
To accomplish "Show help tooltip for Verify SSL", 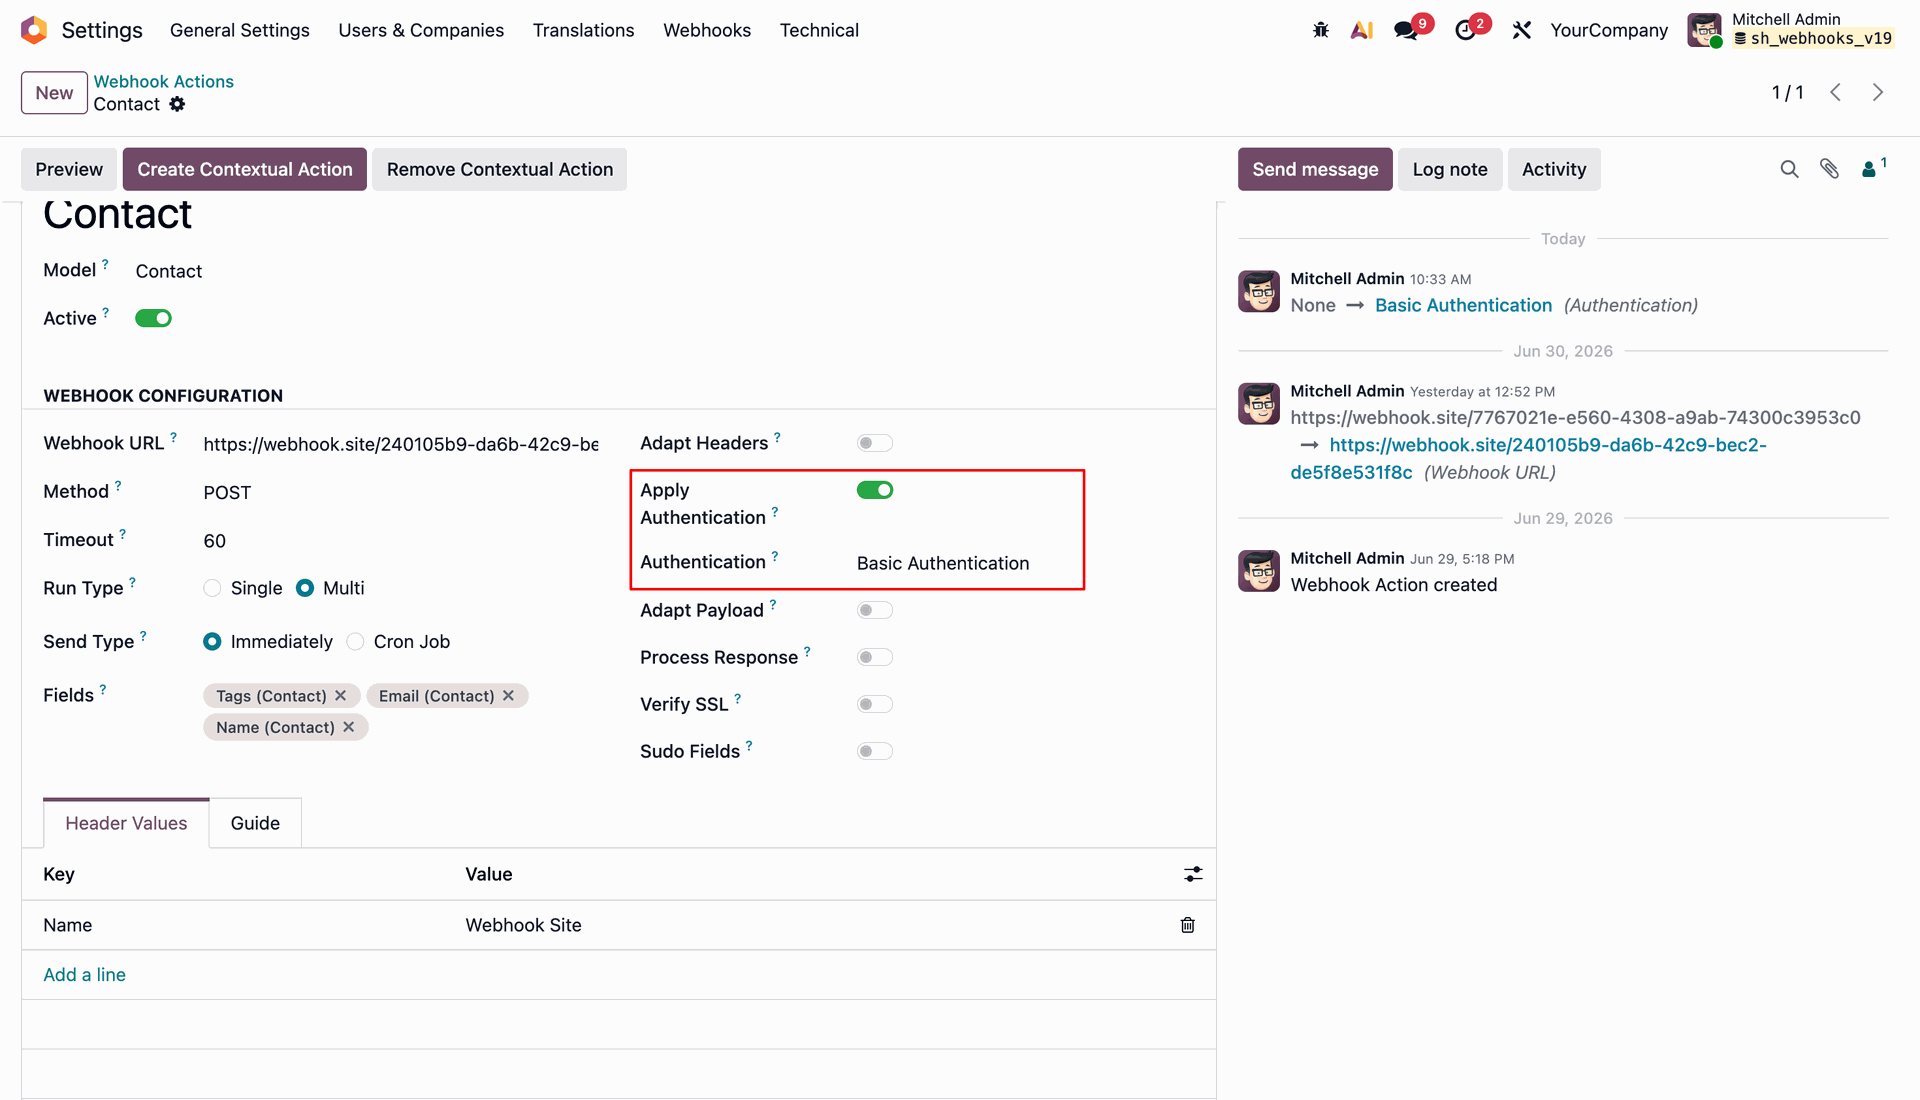I will 737,698.
